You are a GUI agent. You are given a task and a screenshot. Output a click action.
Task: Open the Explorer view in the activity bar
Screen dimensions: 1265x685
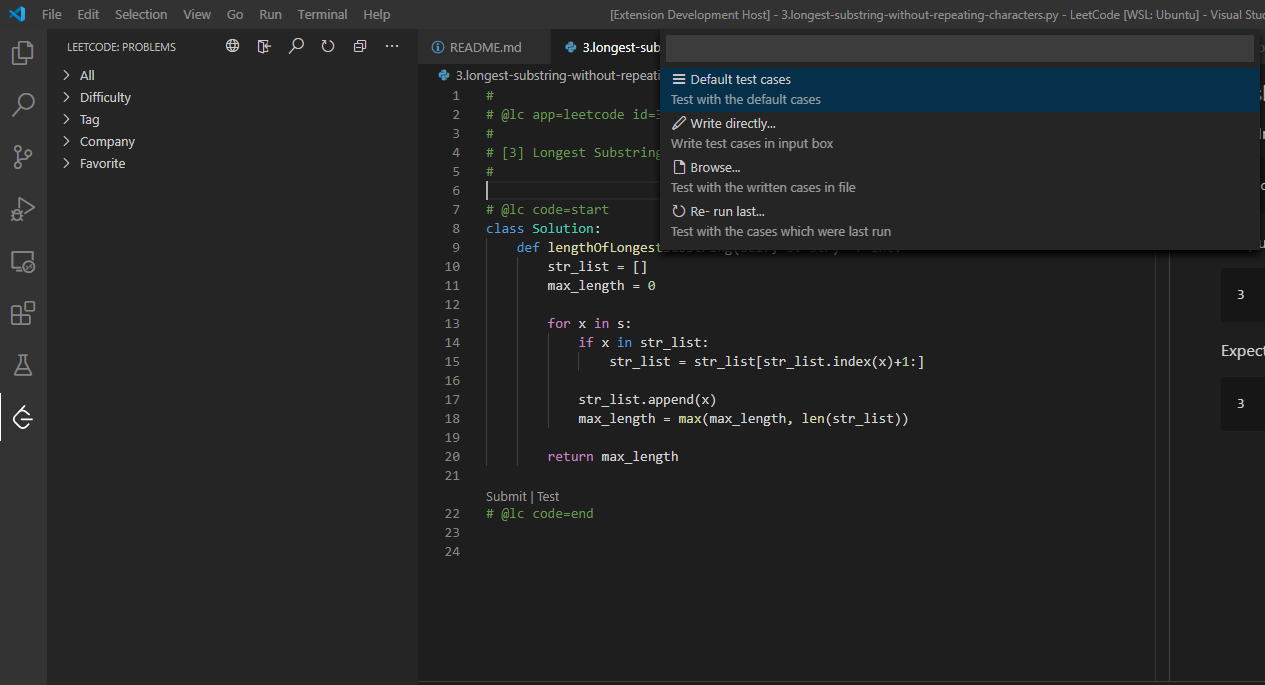click(x=23, y=53)
